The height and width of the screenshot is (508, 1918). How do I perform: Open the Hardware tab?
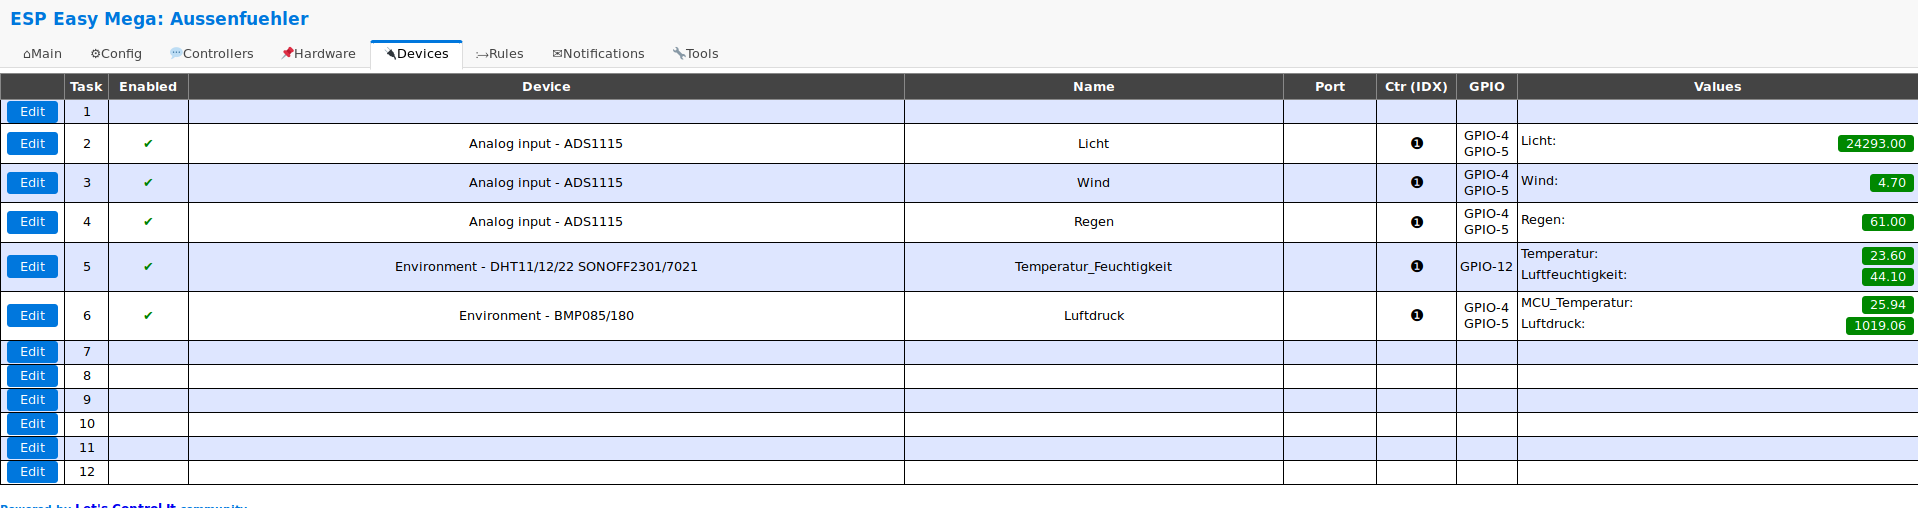pyautogui.click(x=319, y=54)
